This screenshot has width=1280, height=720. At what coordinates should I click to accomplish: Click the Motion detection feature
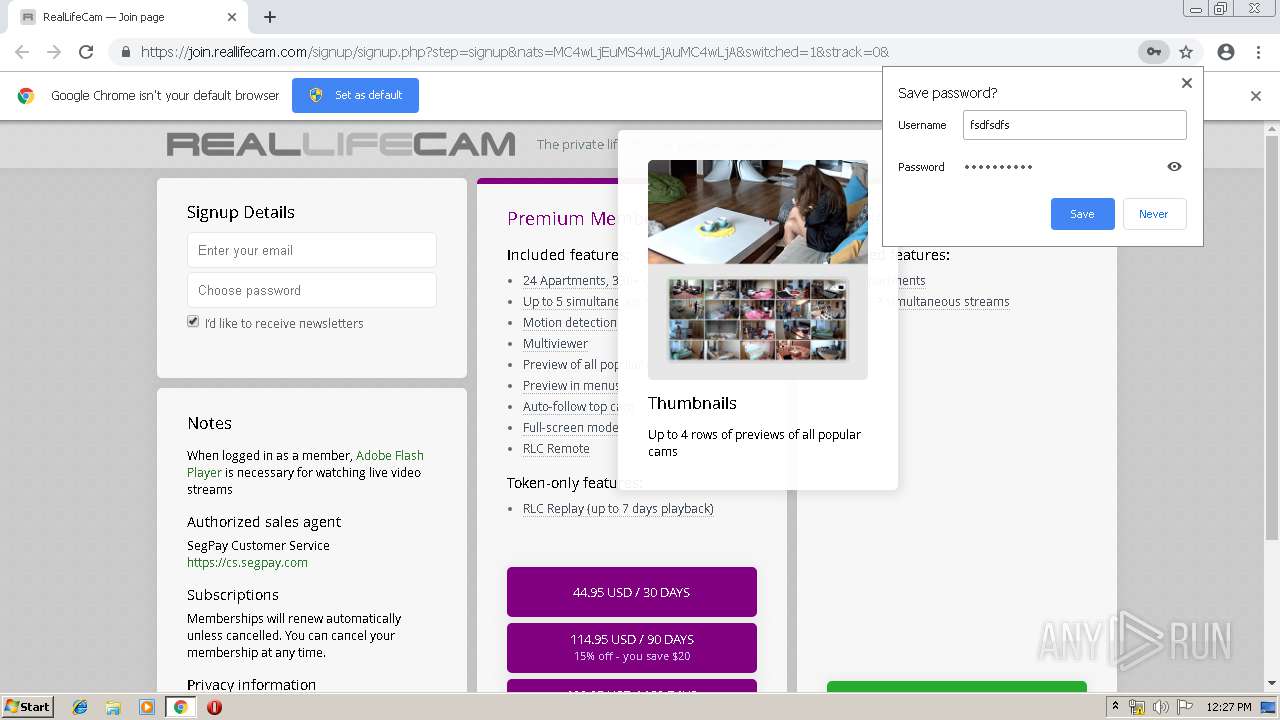click(570, 322)
